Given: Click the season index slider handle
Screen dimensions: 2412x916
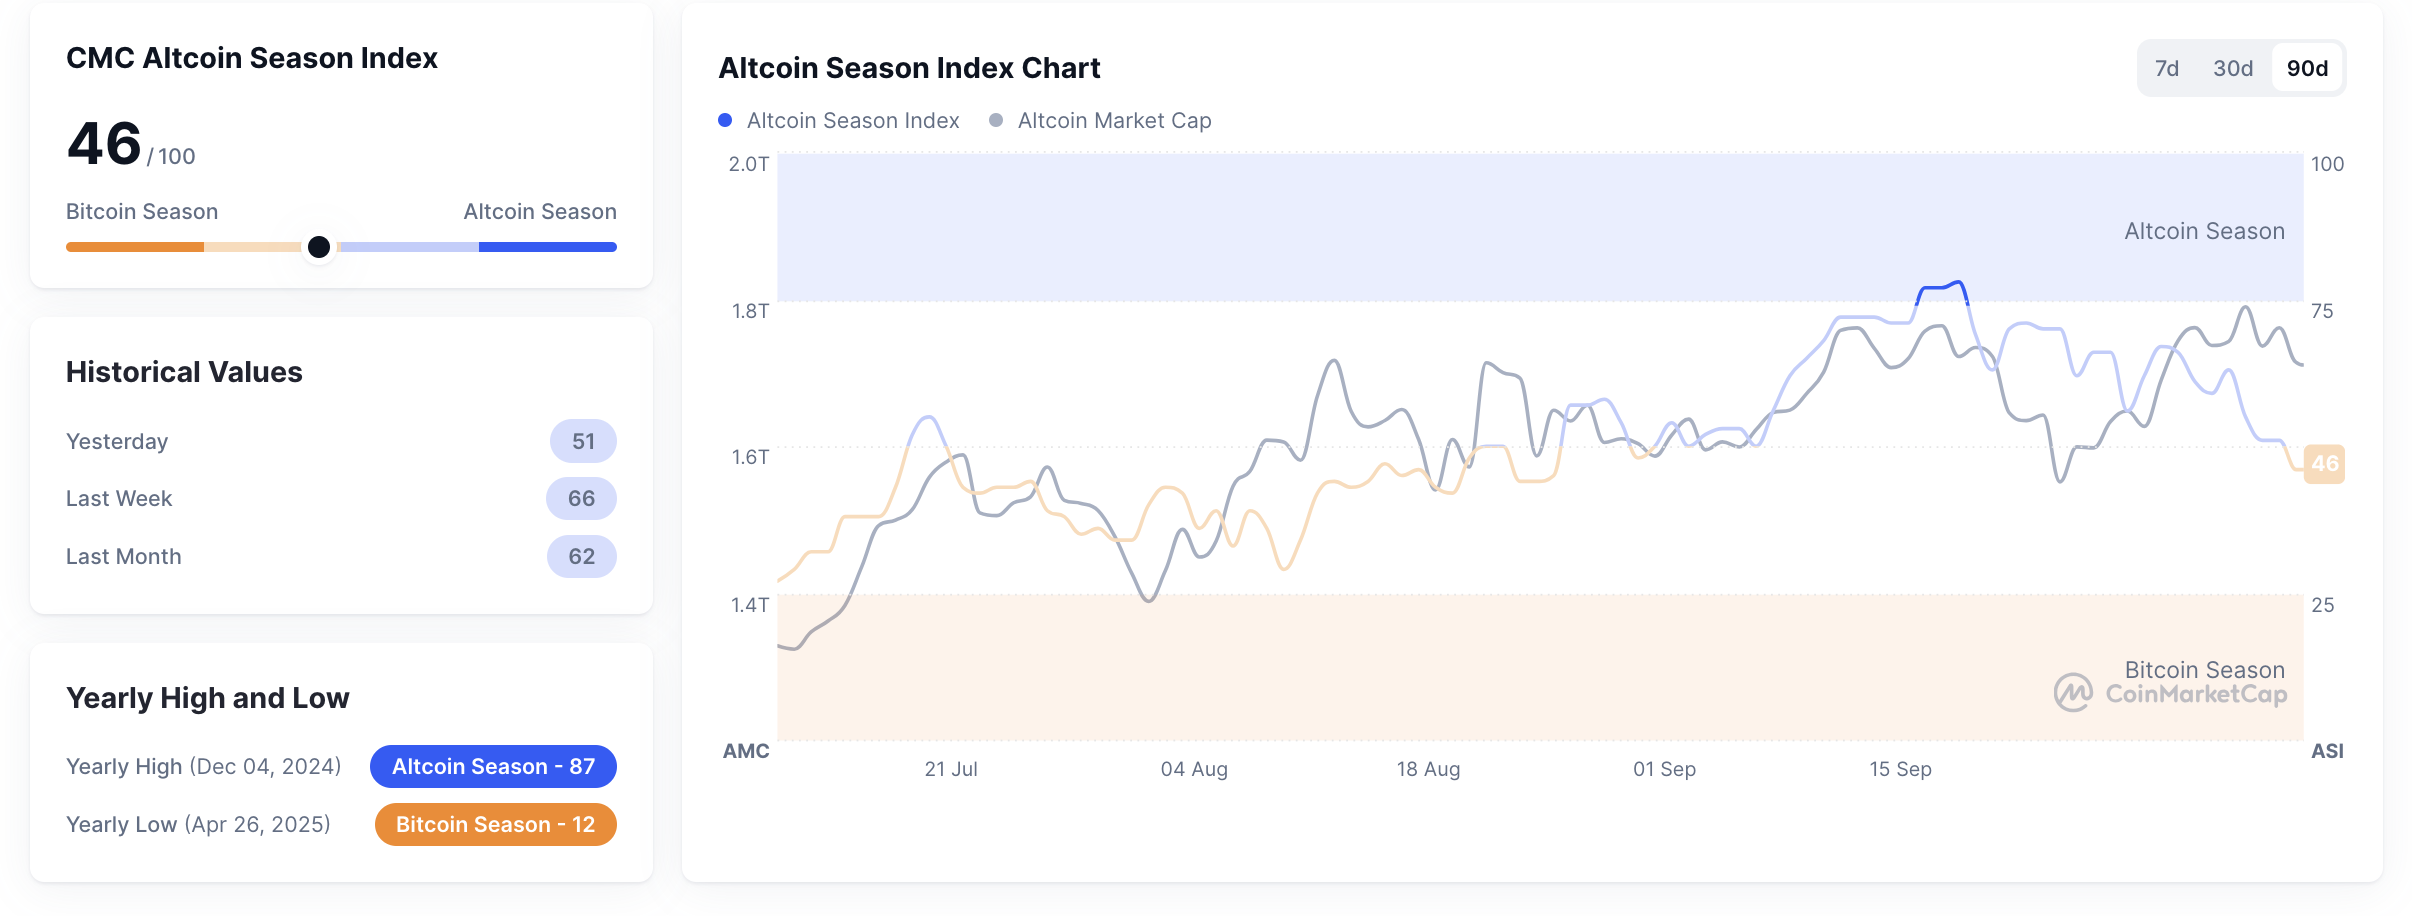Looking at the screenshot, I should point(319,247).
